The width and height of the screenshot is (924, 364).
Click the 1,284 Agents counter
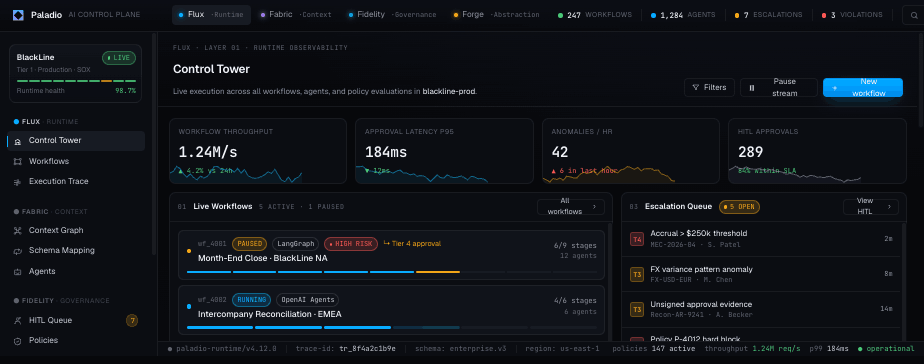[x=683, y=15]
